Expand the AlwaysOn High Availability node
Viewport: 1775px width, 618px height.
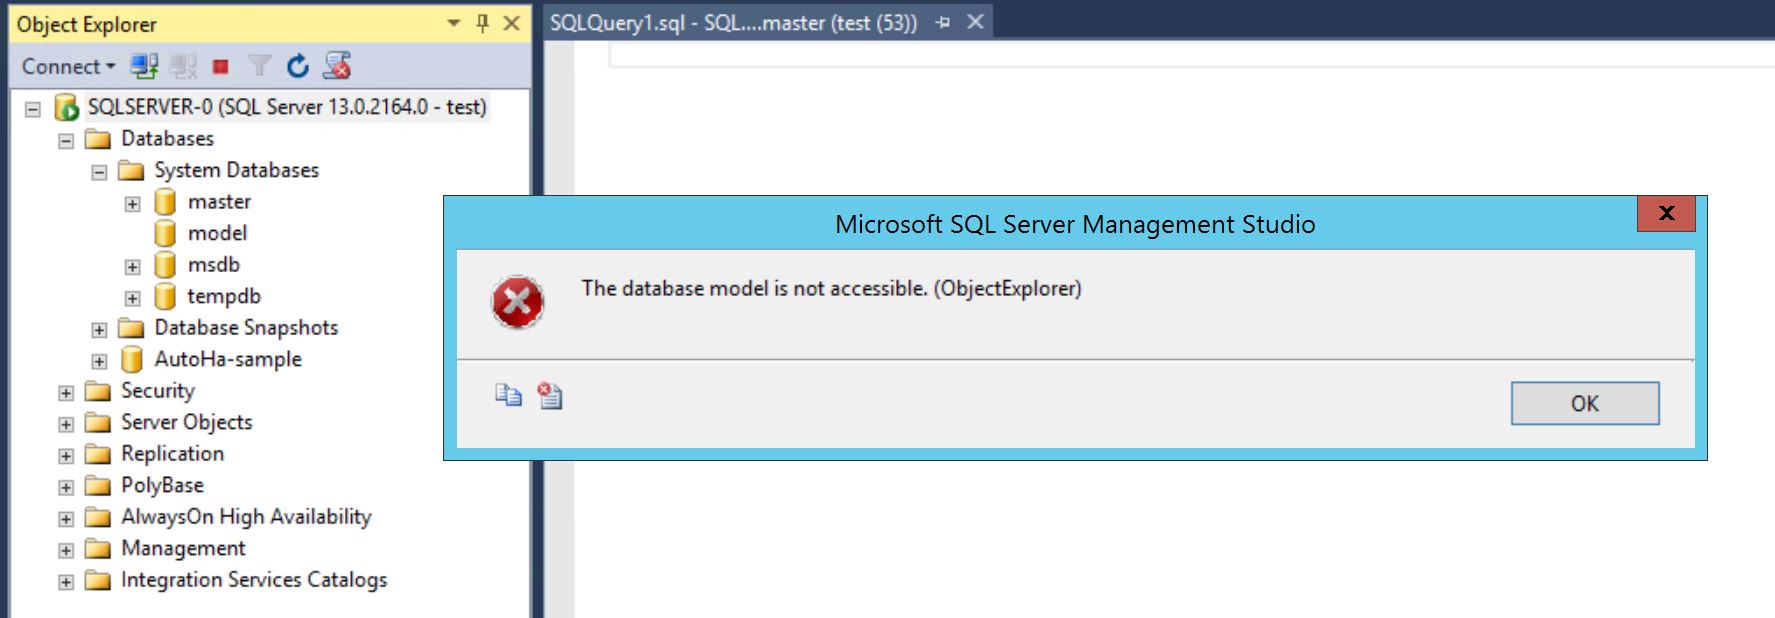66,518
